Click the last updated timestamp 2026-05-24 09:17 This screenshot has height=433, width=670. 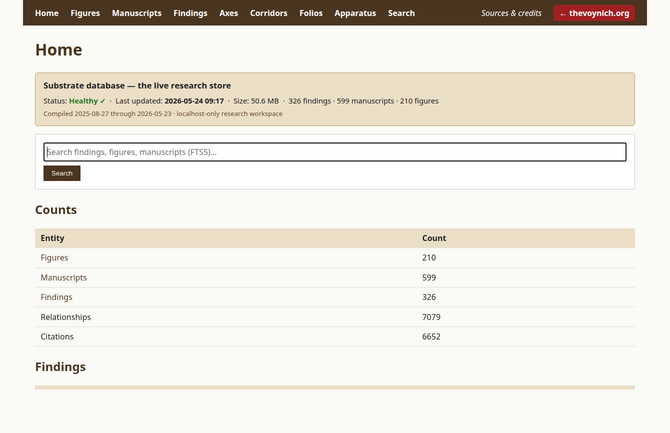click(194, 101)
